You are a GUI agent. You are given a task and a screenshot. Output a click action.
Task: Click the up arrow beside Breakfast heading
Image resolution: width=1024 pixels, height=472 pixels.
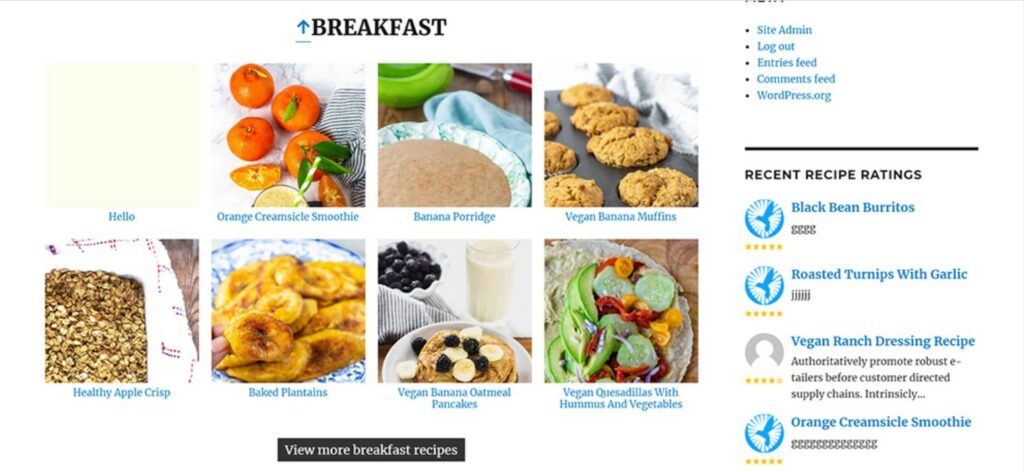click(x=303, y=27)
